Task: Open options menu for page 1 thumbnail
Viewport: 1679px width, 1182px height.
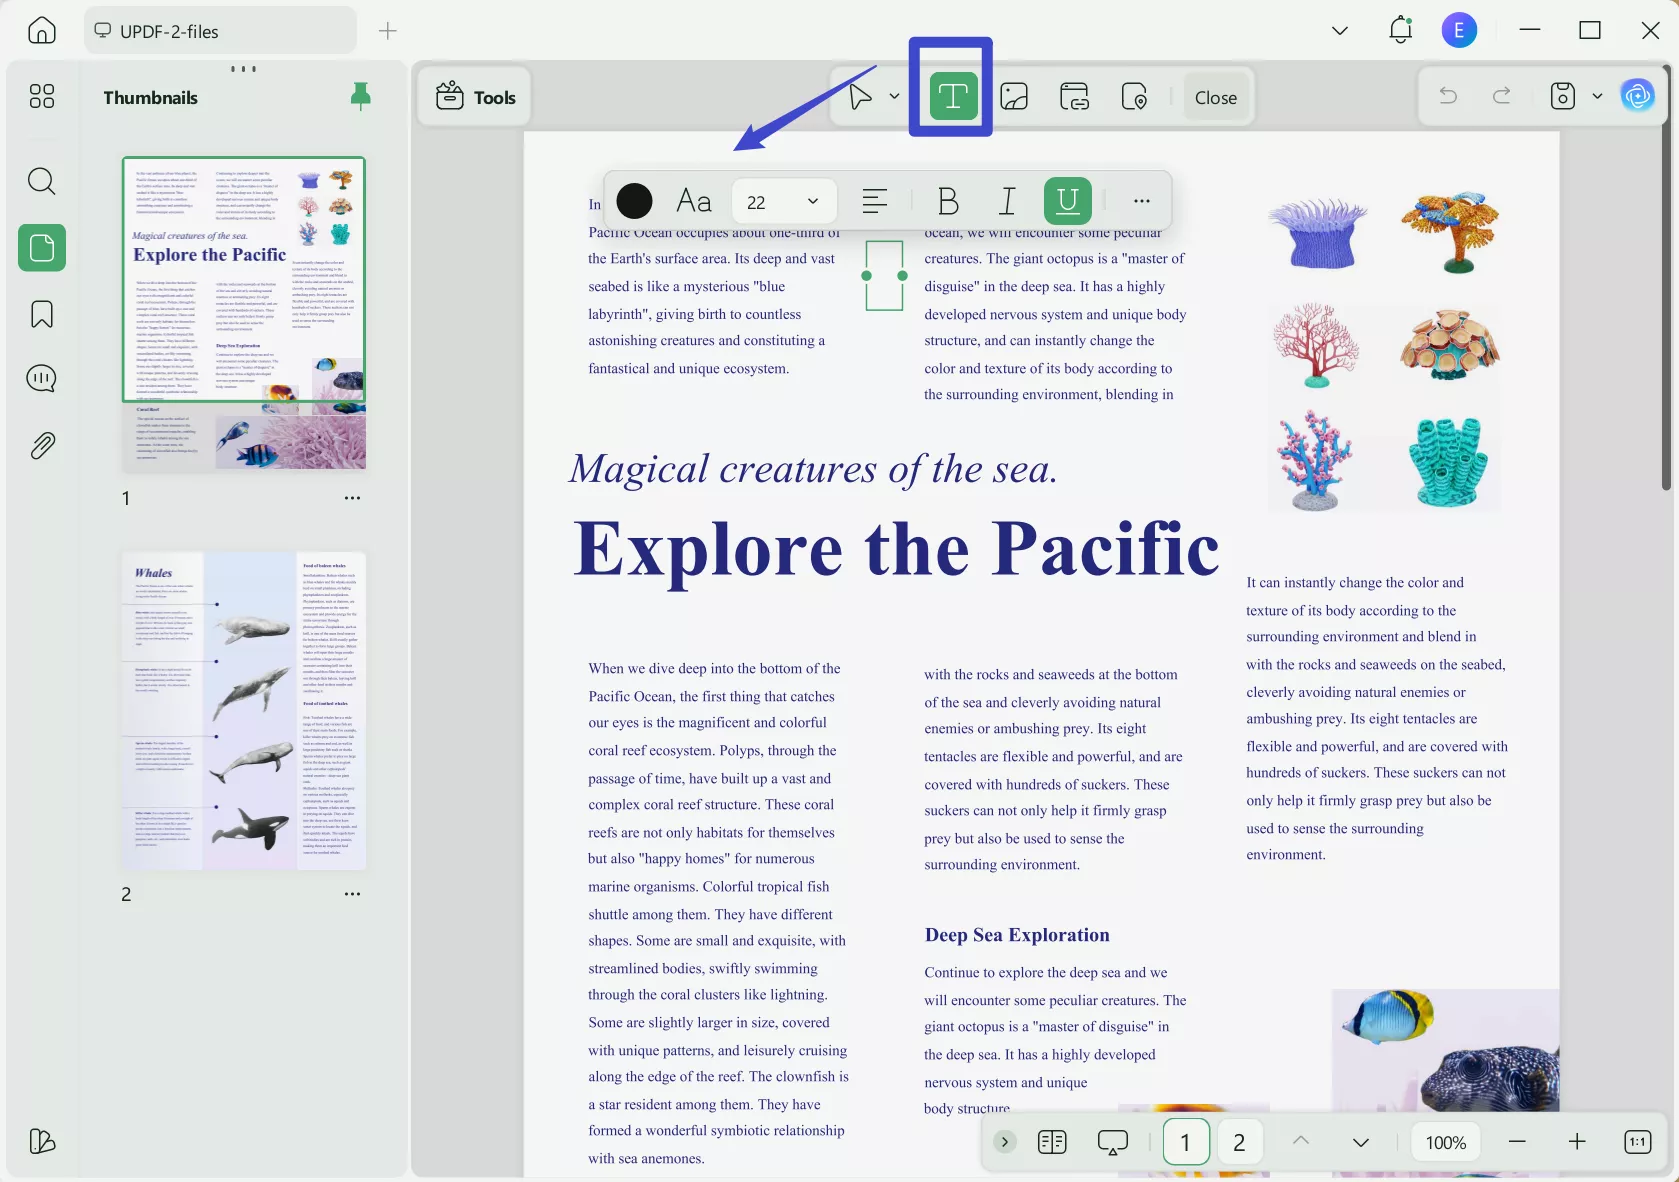Action: 352,497
